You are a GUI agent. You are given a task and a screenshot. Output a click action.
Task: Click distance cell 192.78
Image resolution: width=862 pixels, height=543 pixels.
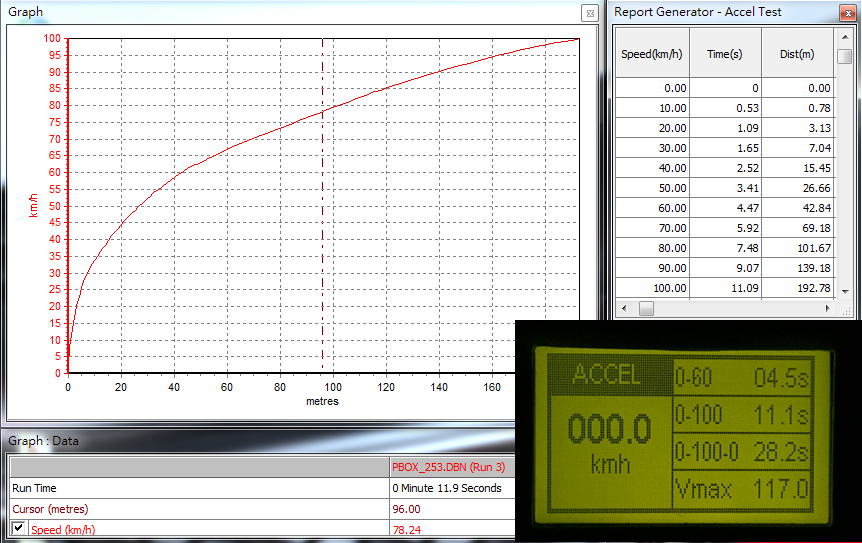click(798, 288)
